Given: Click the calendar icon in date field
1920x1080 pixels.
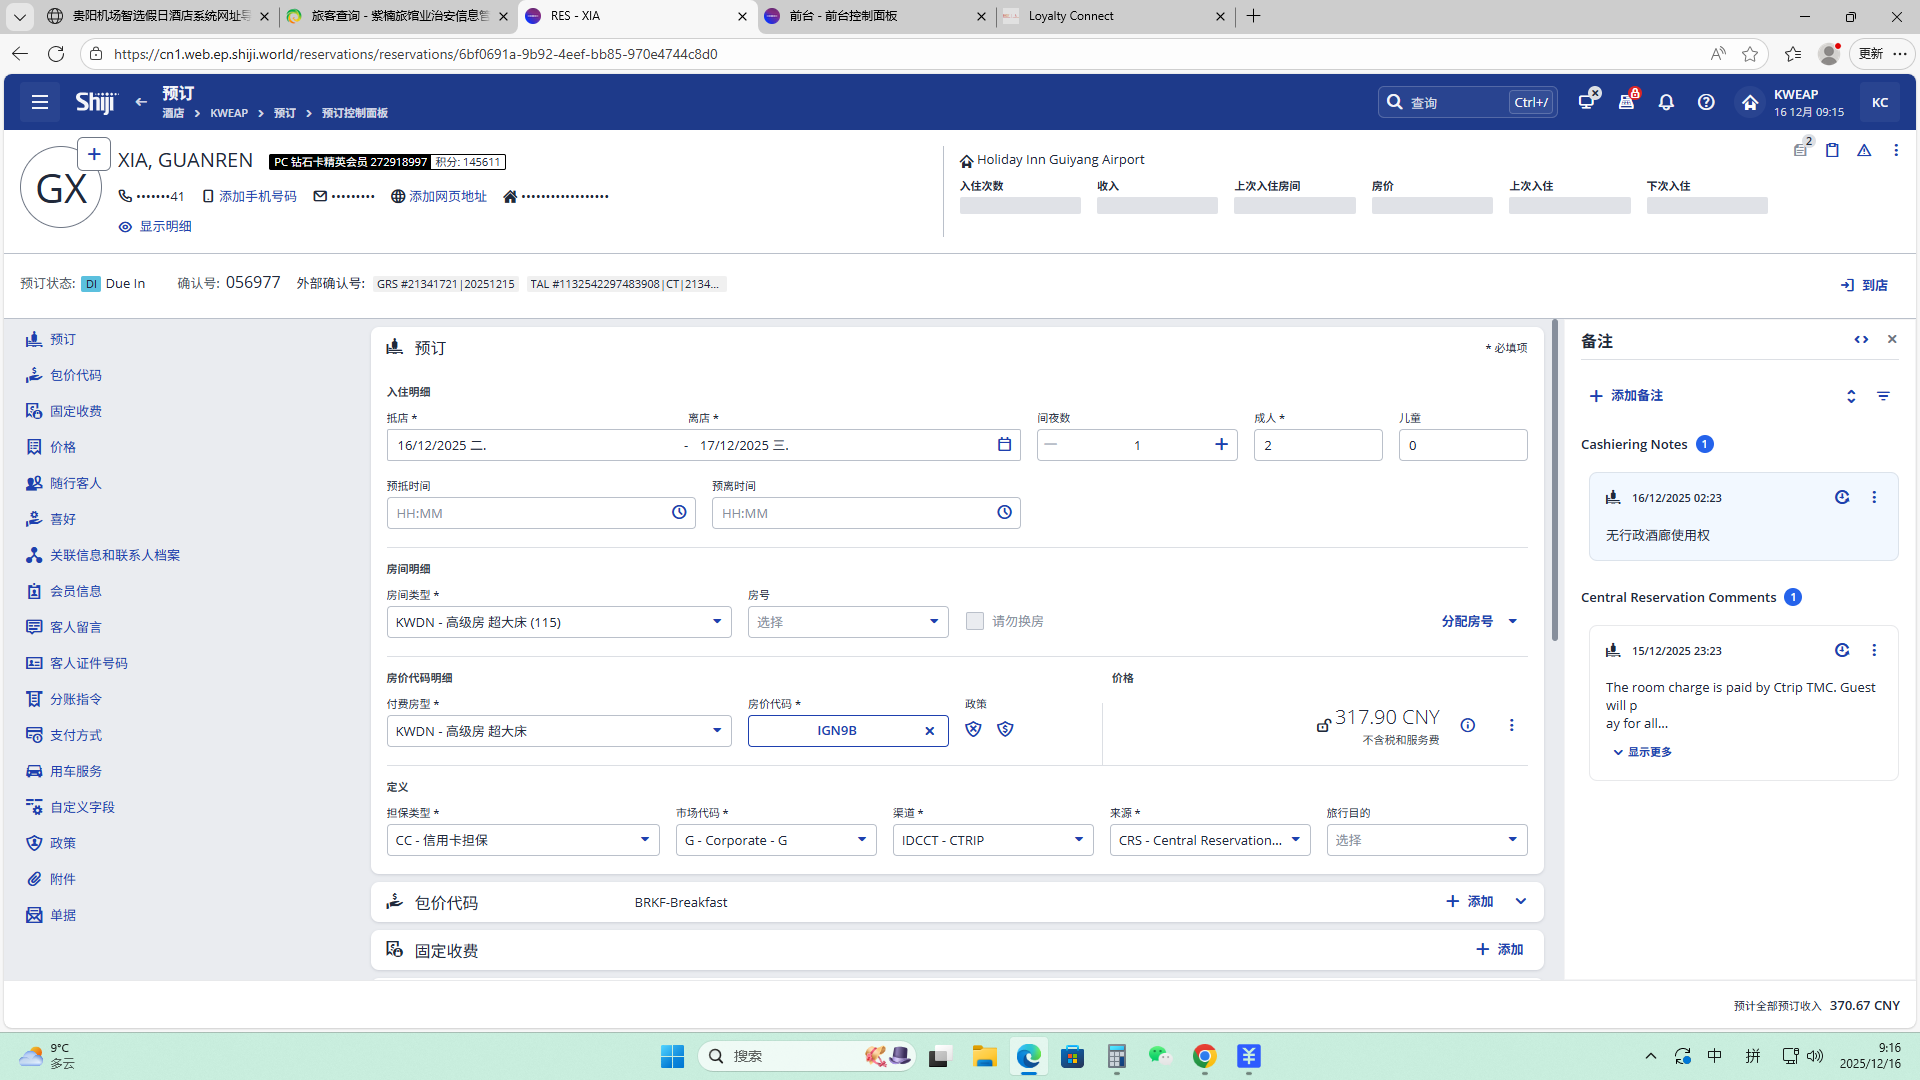Looking at the screenshot, I should coord(1004,445).
